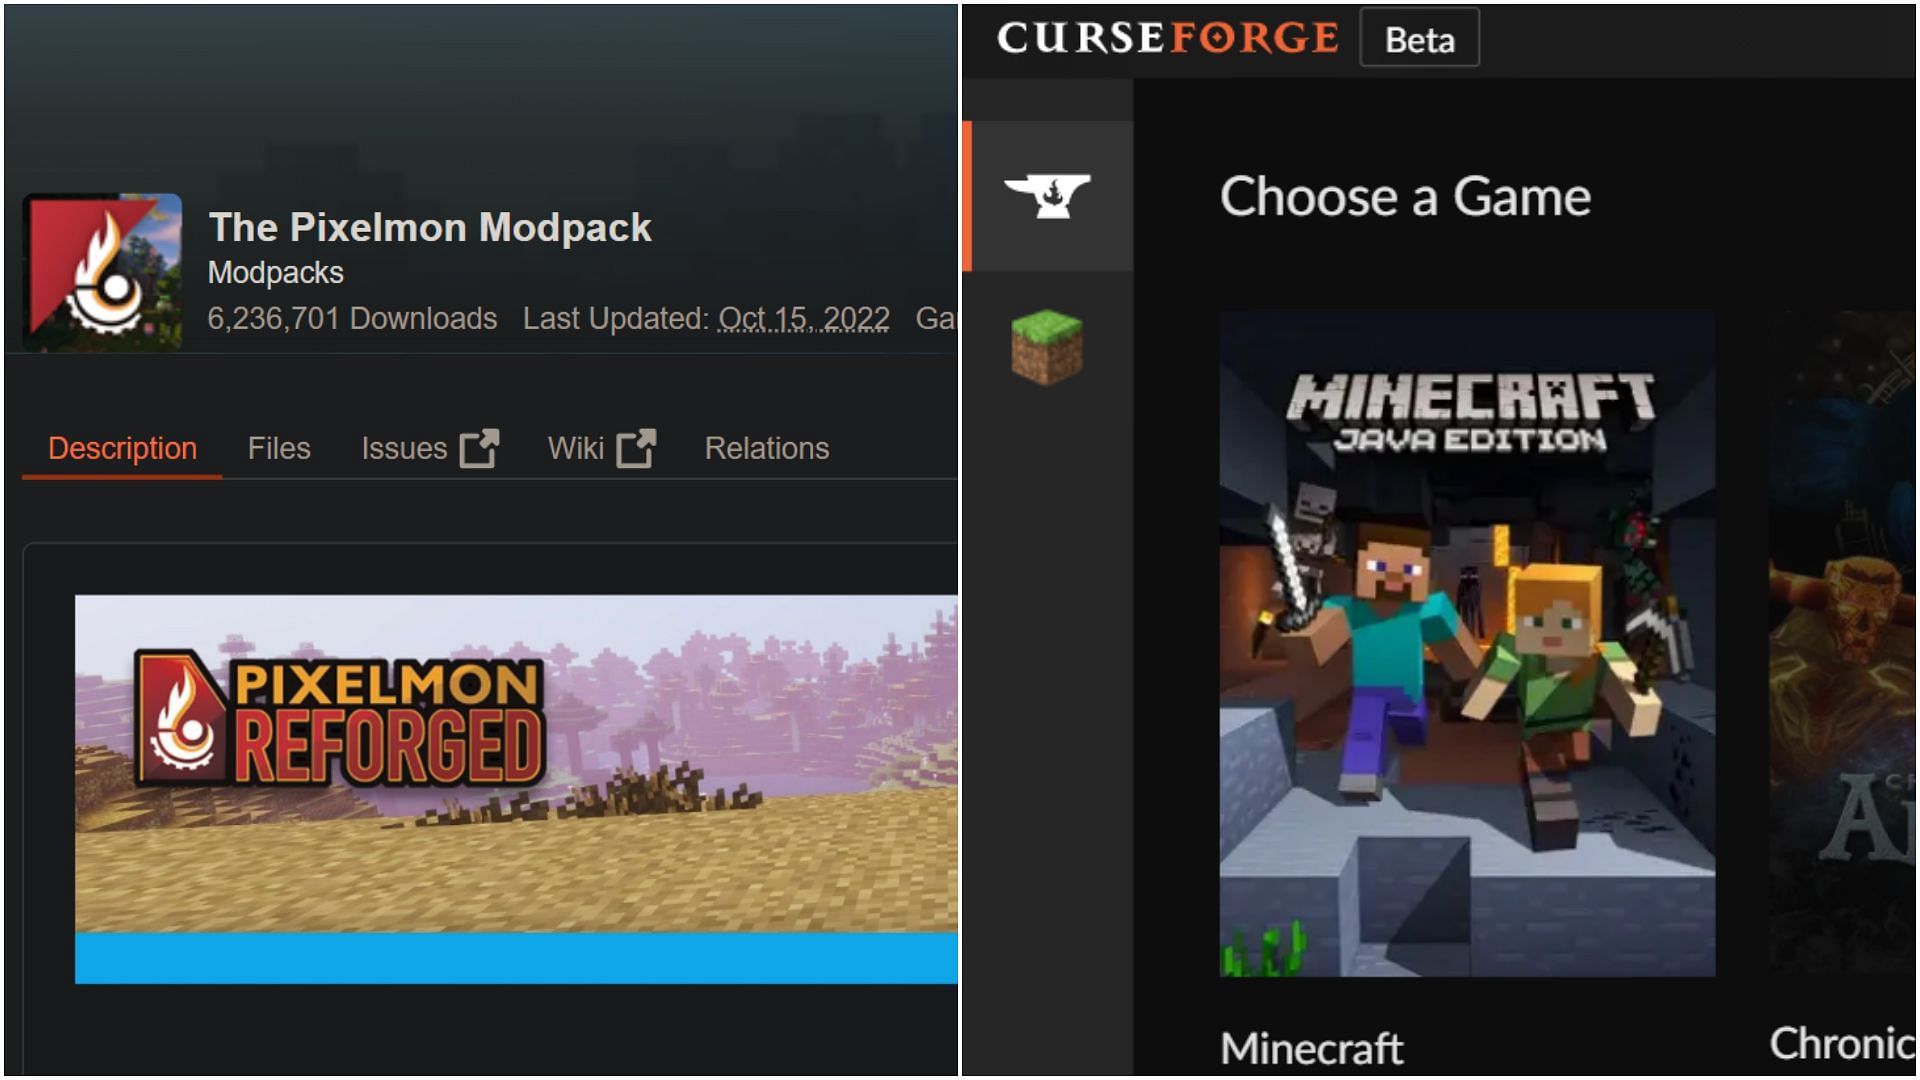
Task: Open the Issues tab menu
Action: coord(425,448)
